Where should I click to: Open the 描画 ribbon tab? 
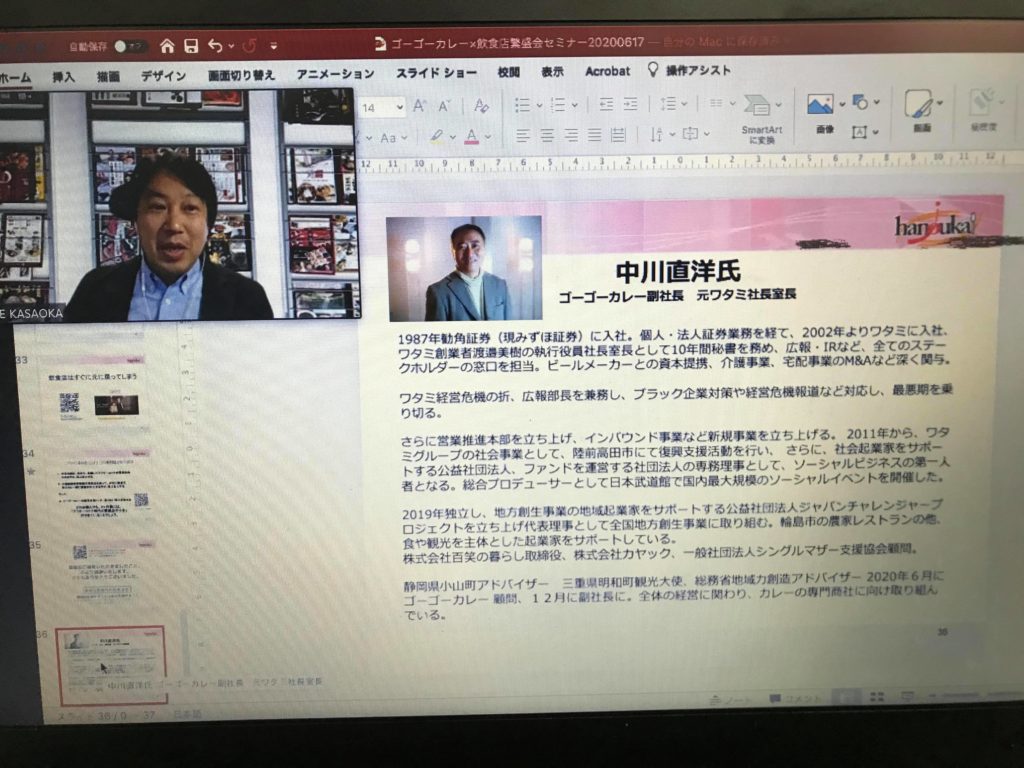tap(108, 76)
